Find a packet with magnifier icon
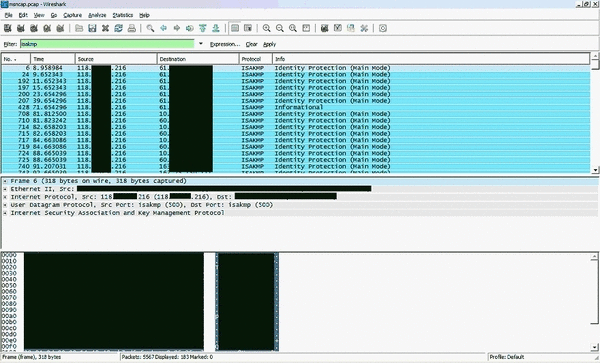The image size is (600, 363). [x=150, y=28]
